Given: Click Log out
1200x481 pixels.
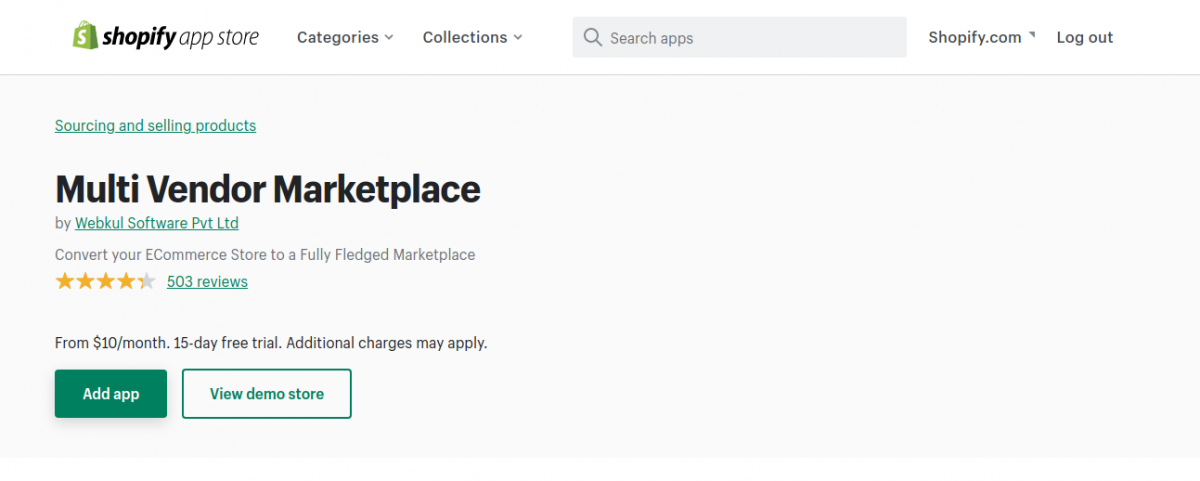Looking at the screenshot, I should [1084, 37].
